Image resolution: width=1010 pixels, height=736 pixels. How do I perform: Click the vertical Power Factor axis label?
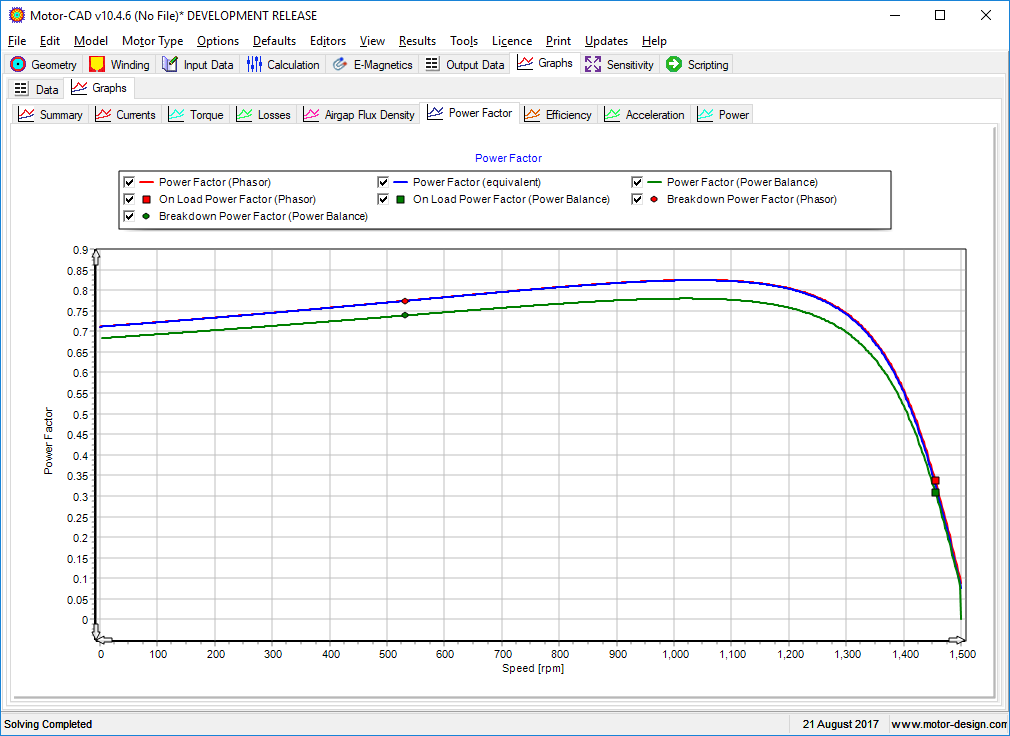click(x=48, y=441)
